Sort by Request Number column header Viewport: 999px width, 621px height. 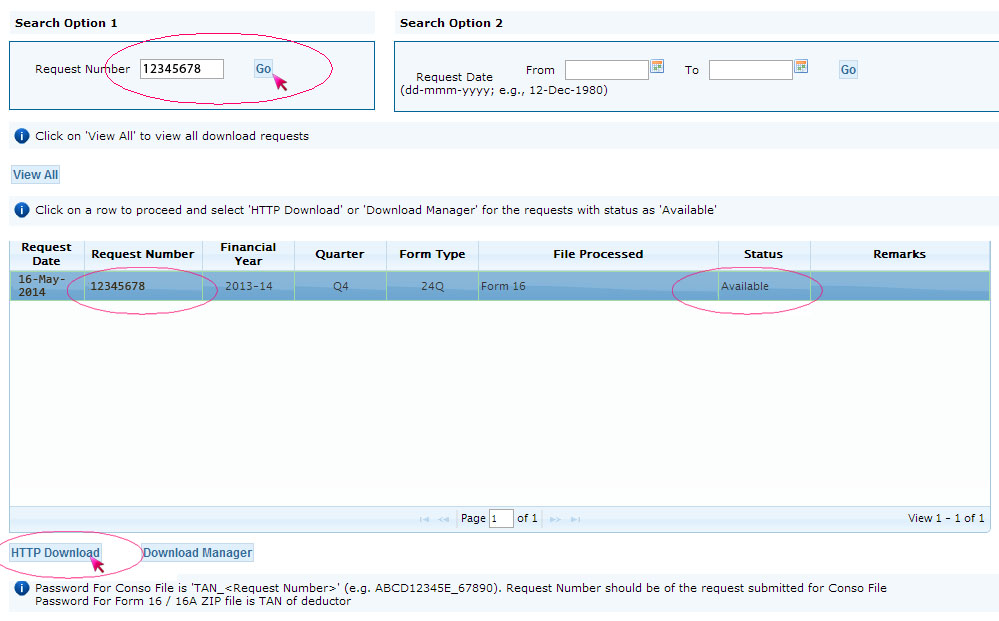click(x=143, y=254)
